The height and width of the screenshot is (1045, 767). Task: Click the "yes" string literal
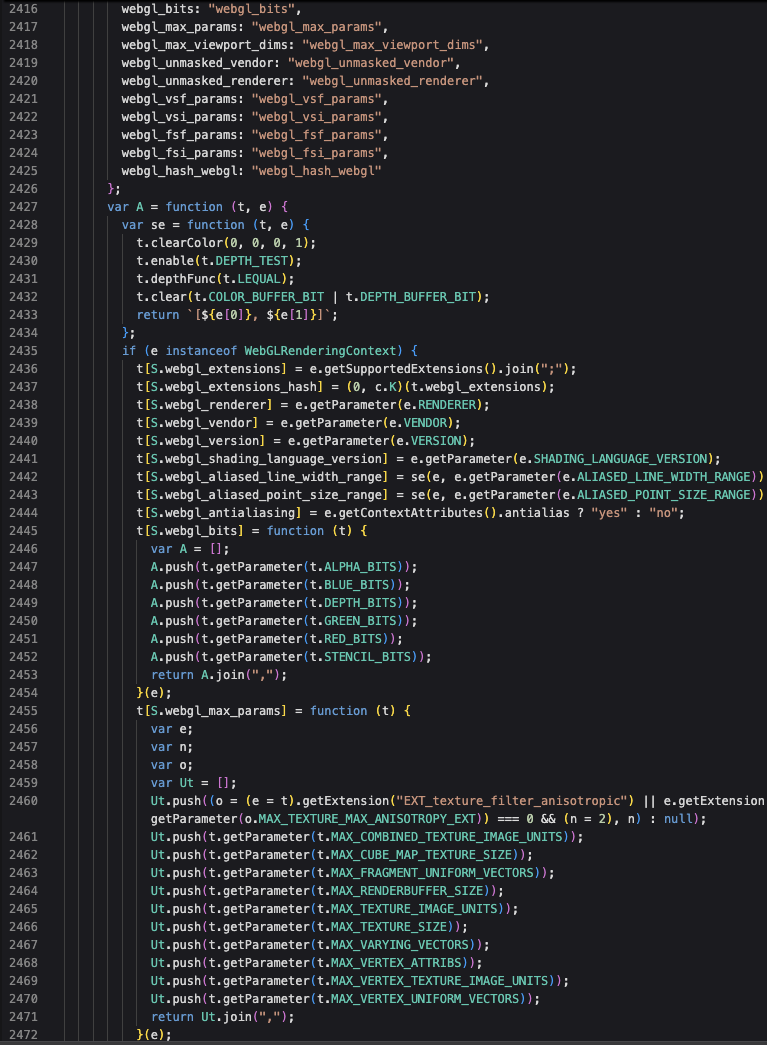[x=608, y=513]
